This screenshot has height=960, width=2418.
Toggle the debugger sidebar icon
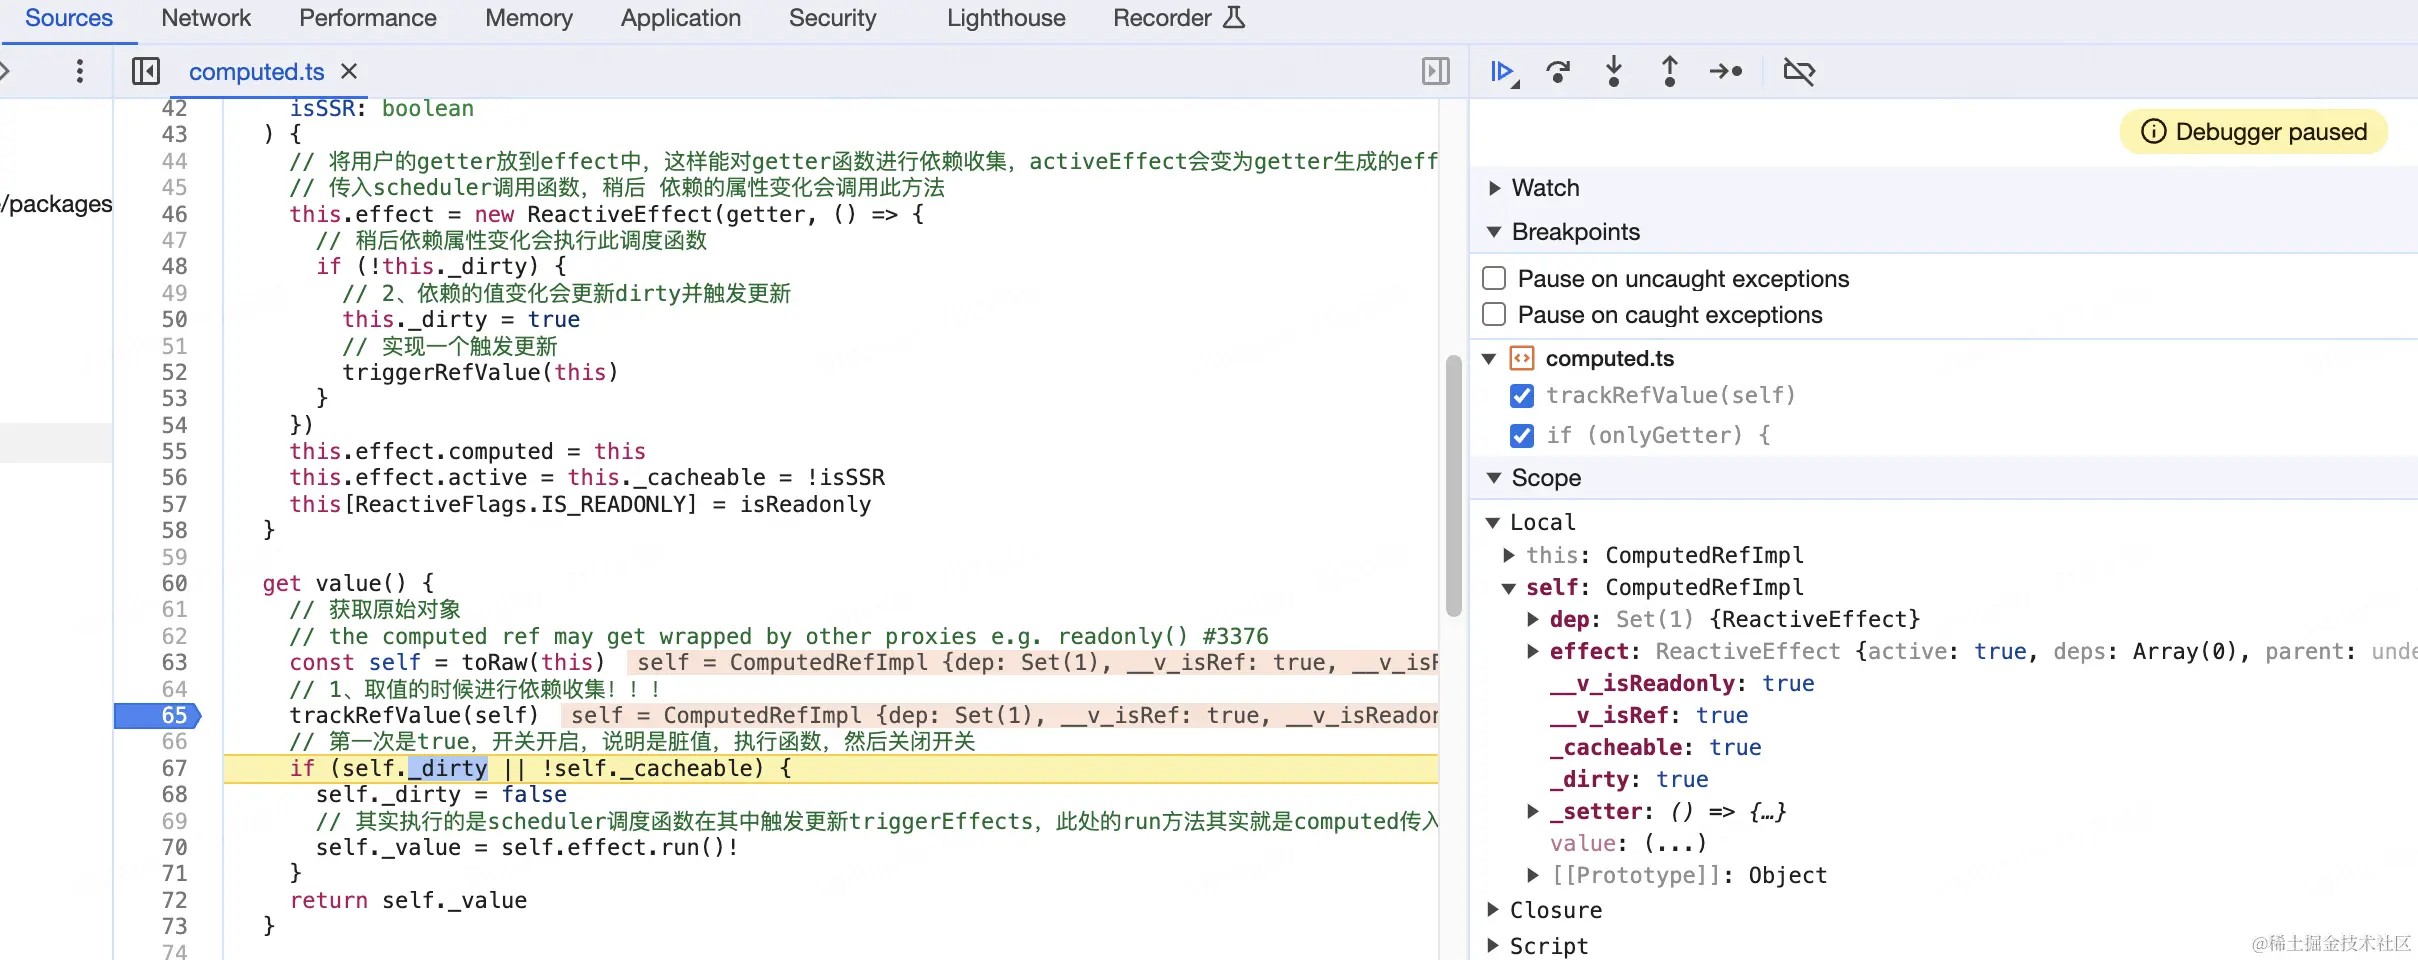[x=1435, y=71]
